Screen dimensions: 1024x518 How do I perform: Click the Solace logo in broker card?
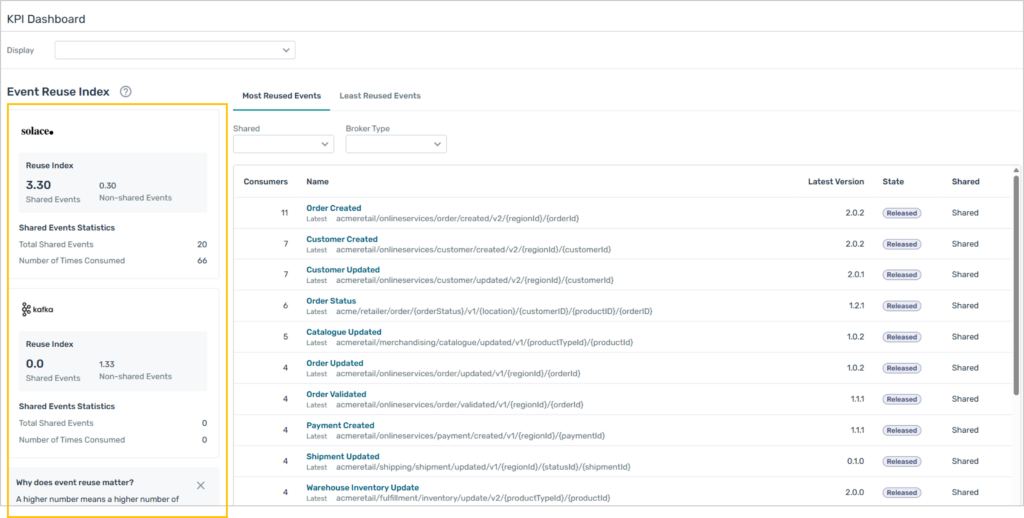(37, 131)
